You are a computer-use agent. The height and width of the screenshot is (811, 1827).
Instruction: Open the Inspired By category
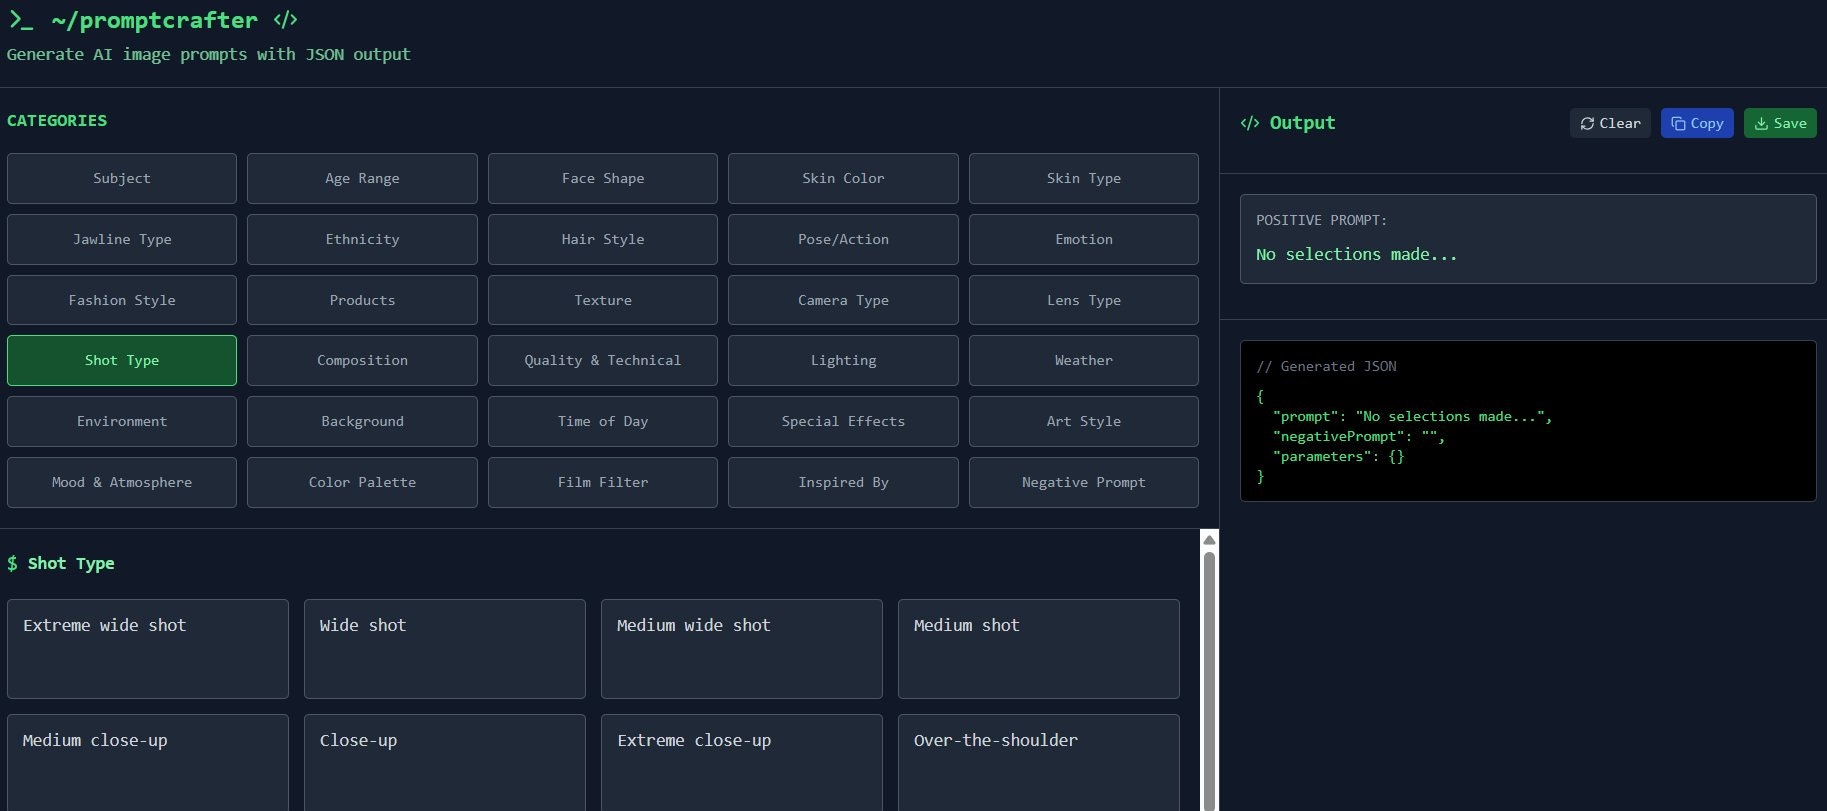click(843, 482)
